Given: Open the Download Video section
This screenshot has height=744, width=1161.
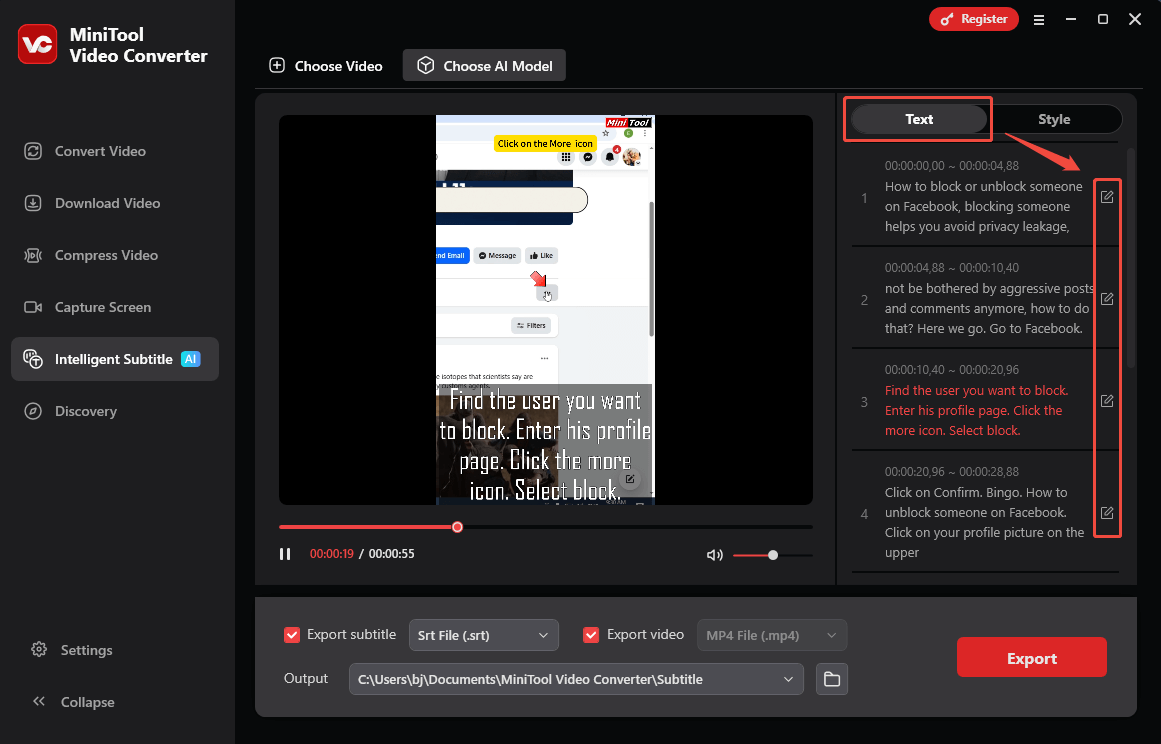Looking at the screenshot, I should (x=93, y=203).
